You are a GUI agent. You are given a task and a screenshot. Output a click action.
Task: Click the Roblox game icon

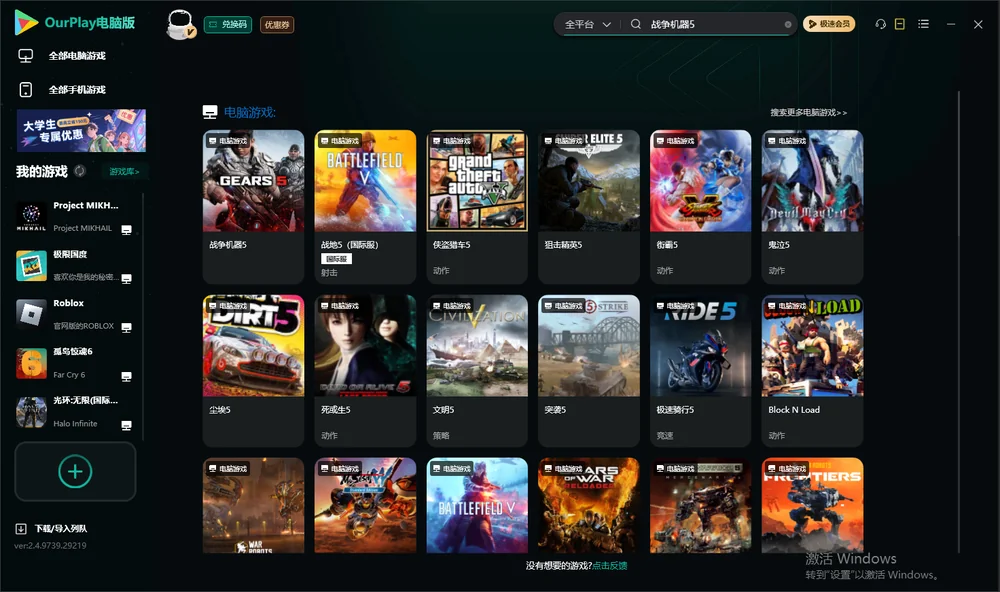[x=31, y=314]
